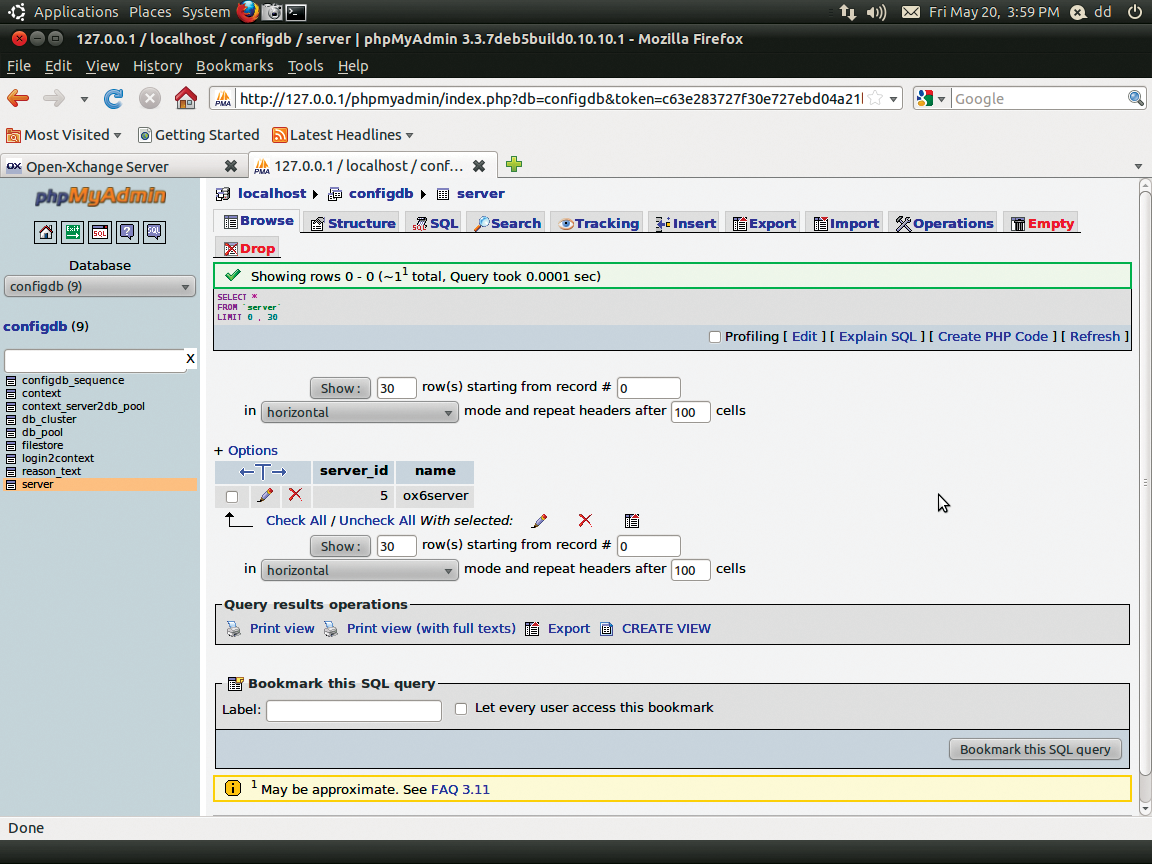Click the Export icon next to With selected

[x=632, y=521]
